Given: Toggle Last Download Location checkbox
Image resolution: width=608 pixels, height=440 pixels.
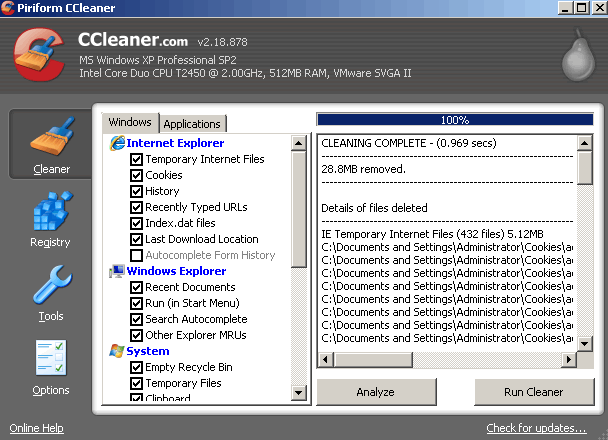Looking at the screenshot, I should pos(136,239).
